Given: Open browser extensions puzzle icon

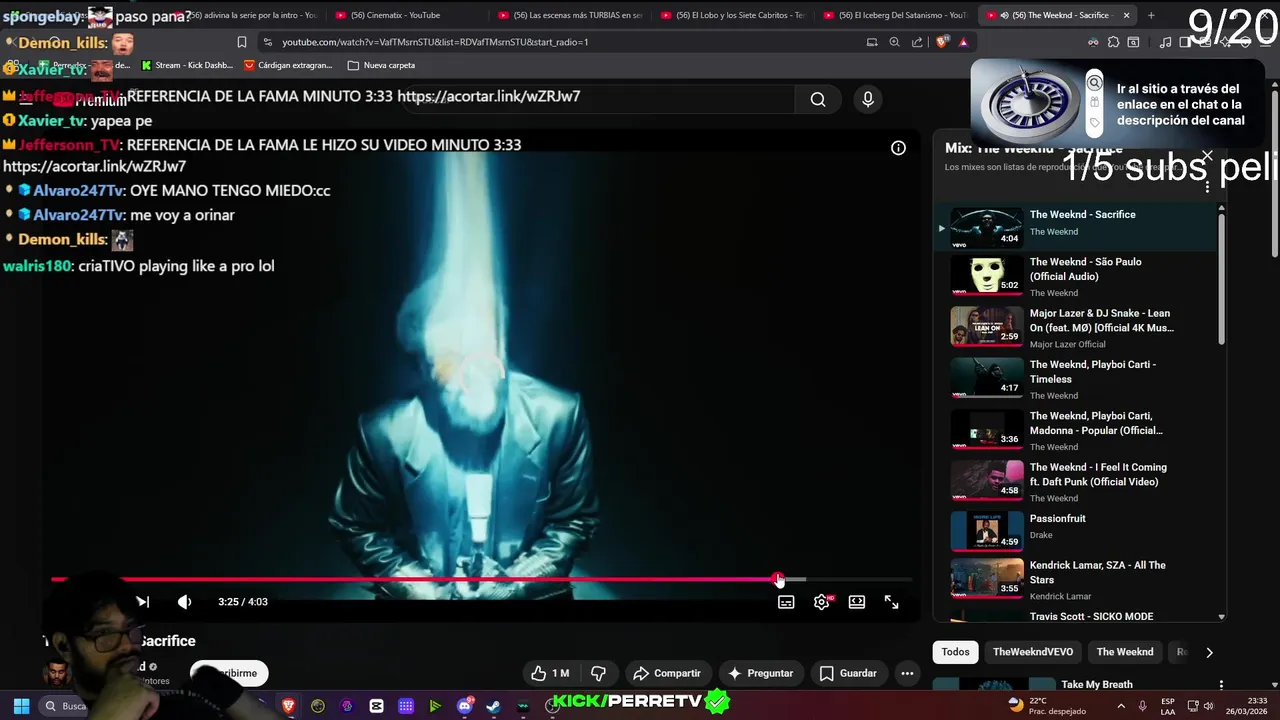Looking at the screenshot, I should [1113, 42].
